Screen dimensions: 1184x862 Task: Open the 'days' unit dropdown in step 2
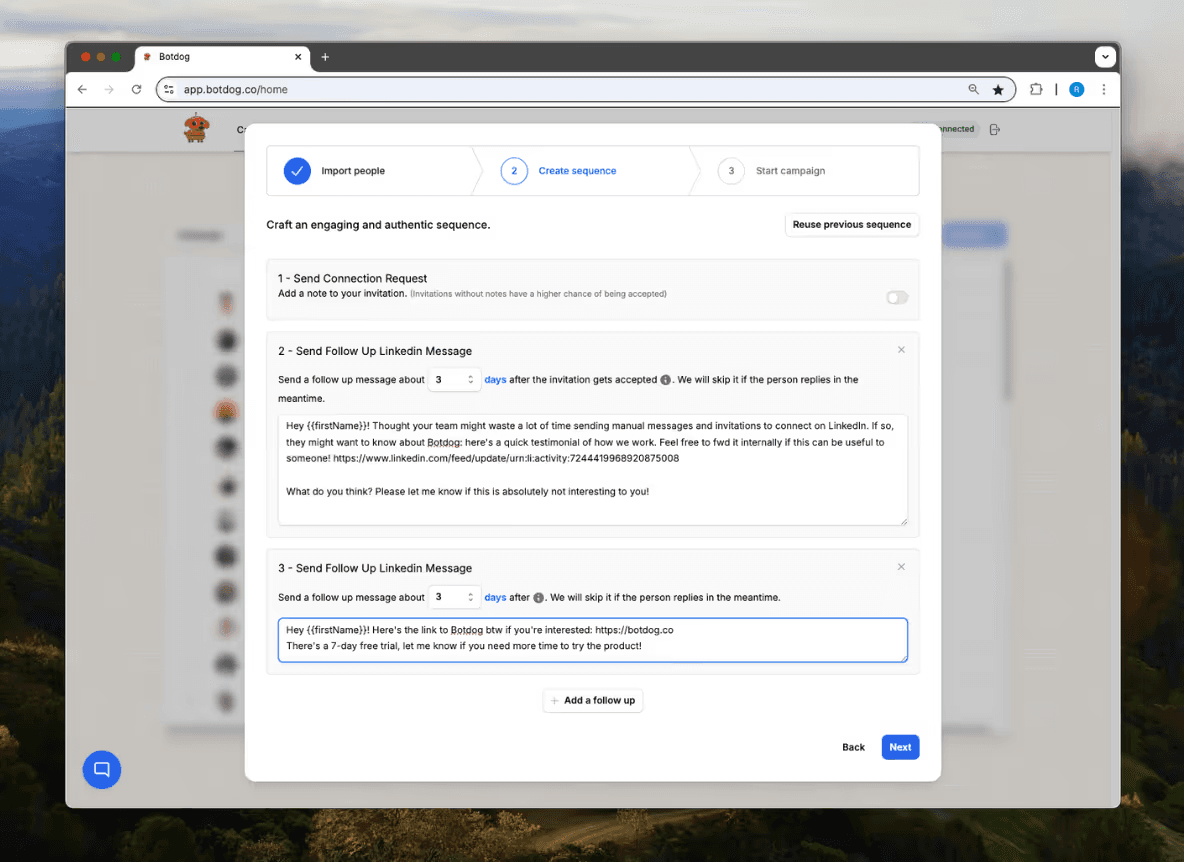tap(495, 380)
